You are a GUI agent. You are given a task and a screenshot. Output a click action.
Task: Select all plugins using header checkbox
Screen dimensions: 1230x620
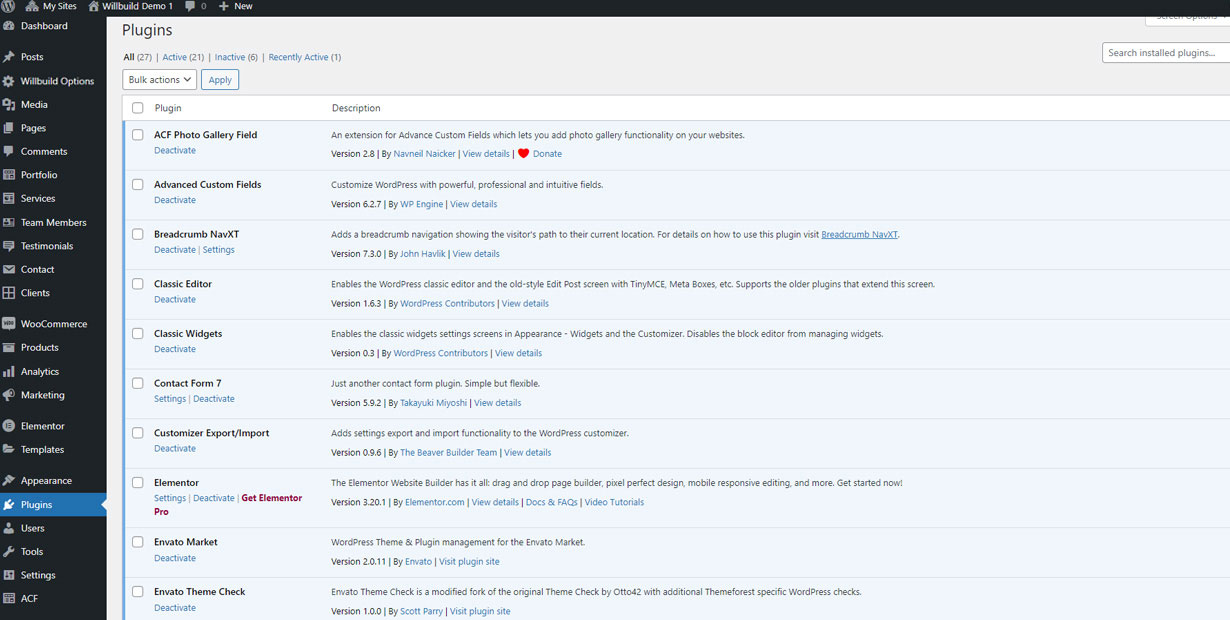[138, 108]
